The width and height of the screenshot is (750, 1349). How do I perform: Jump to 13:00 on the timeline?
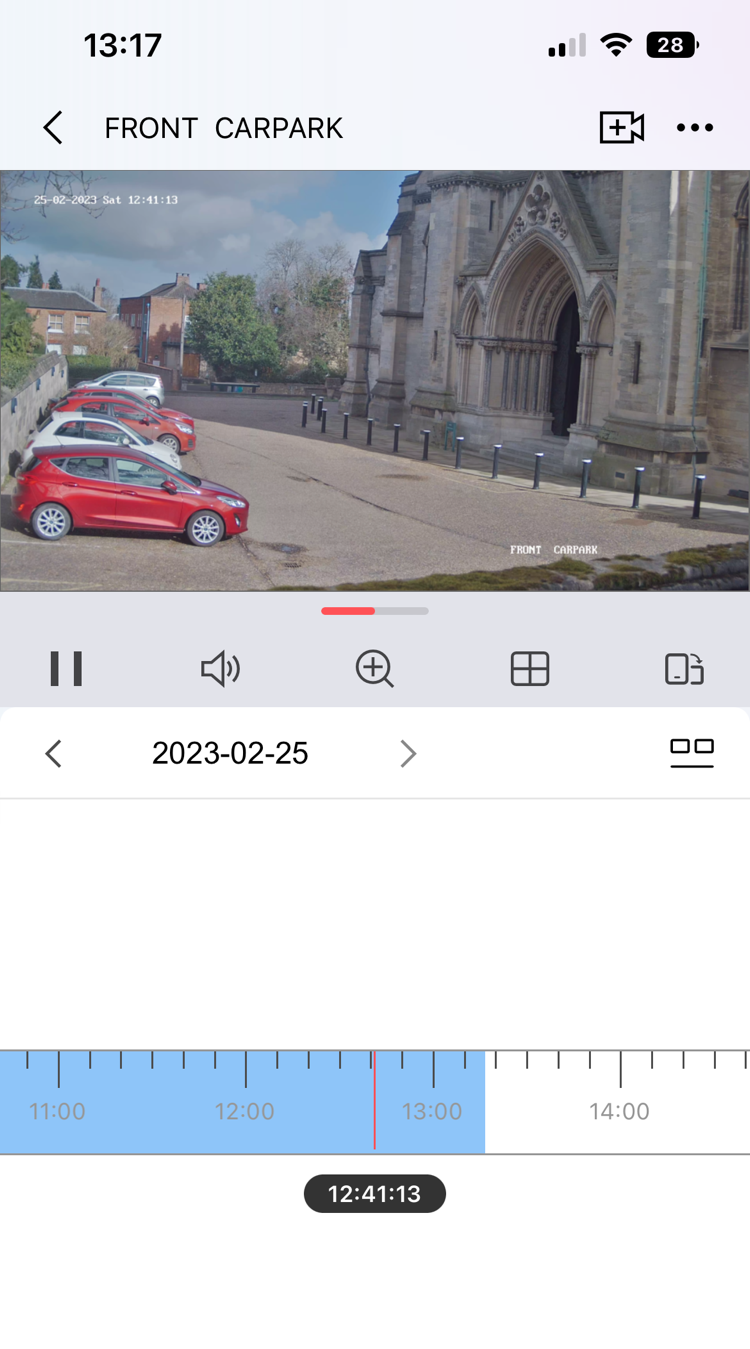click(x=432, y=1111)
